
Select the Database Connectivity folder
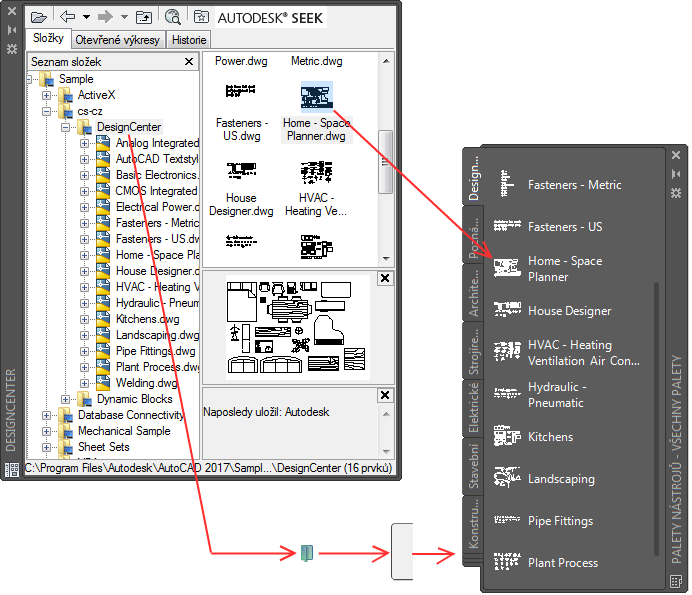(131, 415)
